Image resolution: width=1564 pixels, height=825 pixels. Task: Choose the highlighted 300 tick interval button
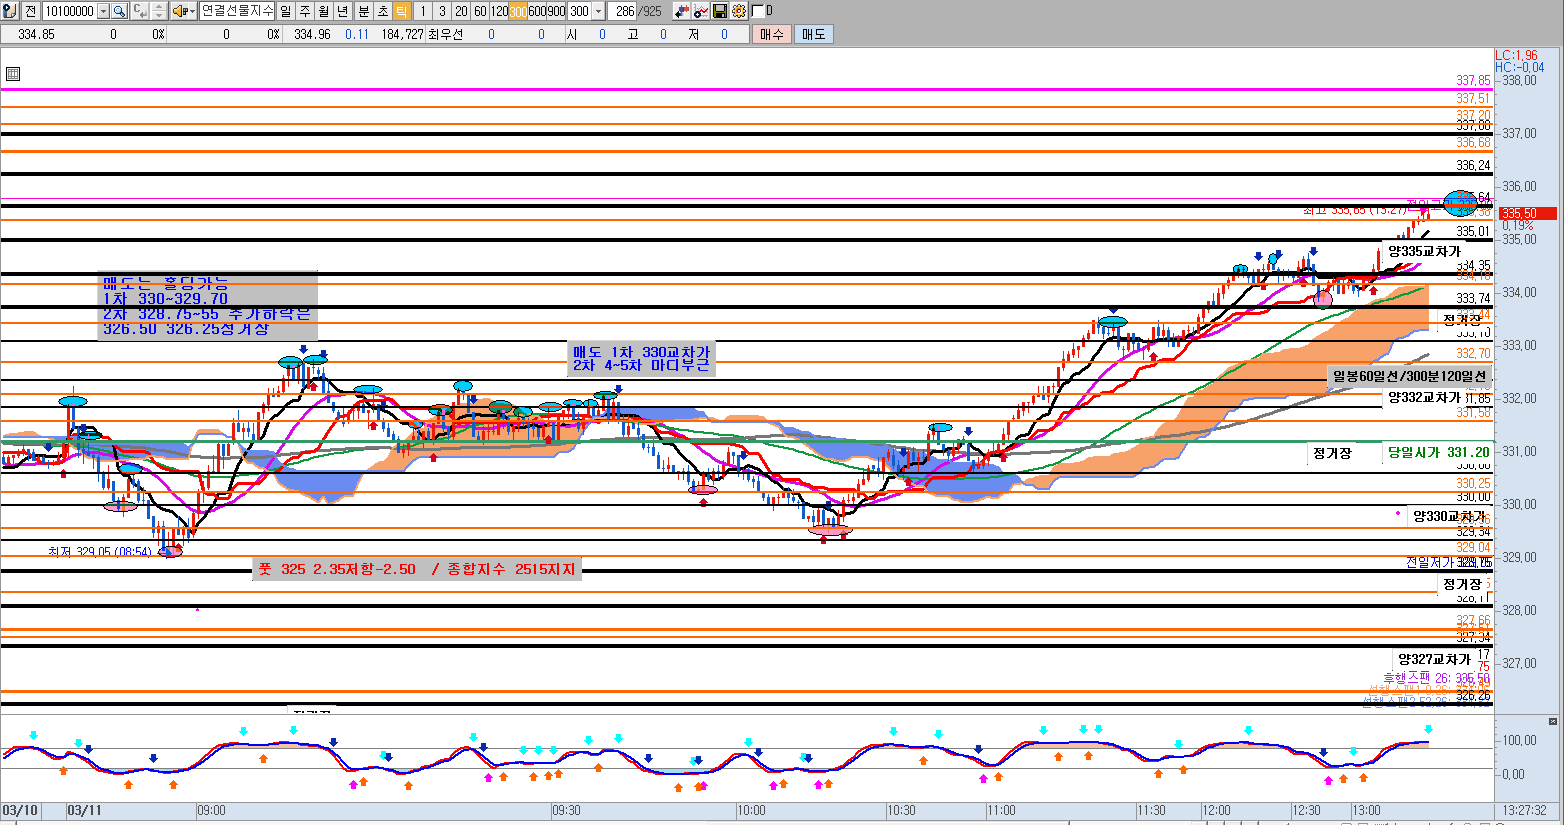(x=518, y=11)
